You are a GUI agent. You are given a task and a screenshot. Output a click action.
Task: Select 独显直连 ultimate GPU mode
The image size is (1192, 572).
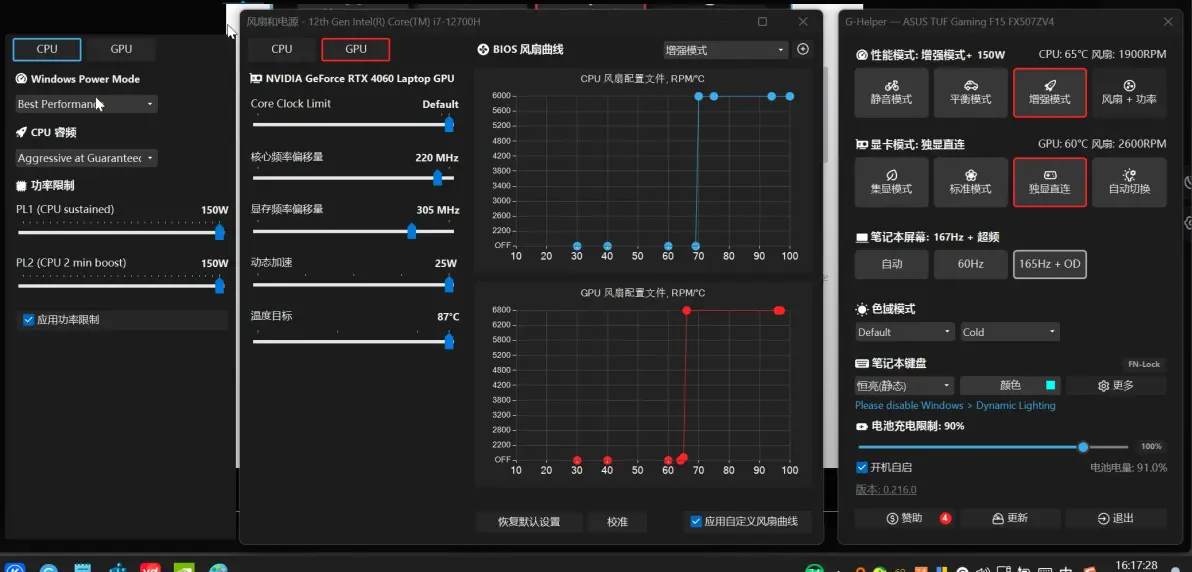pos(1049,183)
